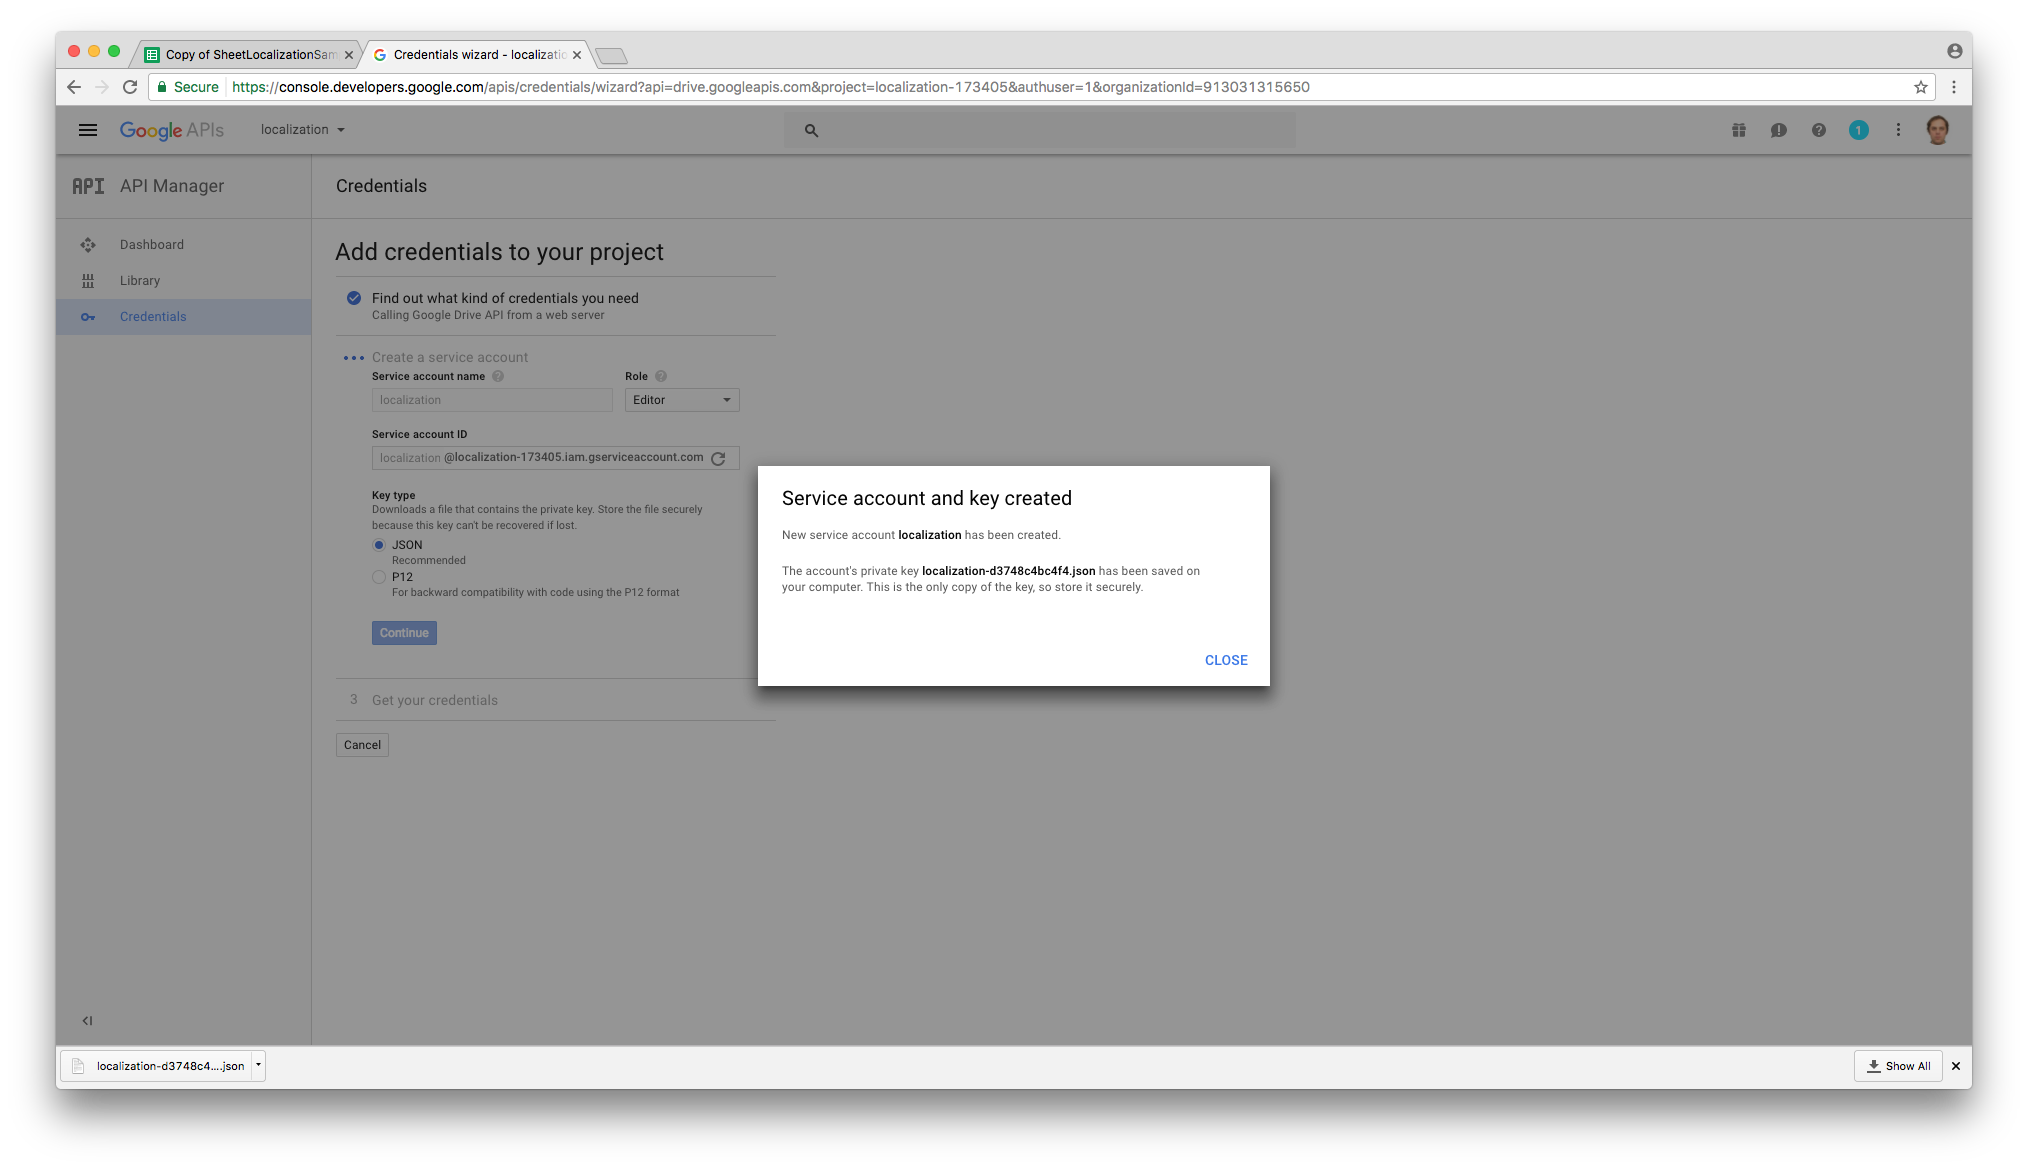This screenshot has height=1169, width=2028.
Task: Switch to the Copy of SheetLocalization tab
Action: pyautogui.click(x=249, y=55)
